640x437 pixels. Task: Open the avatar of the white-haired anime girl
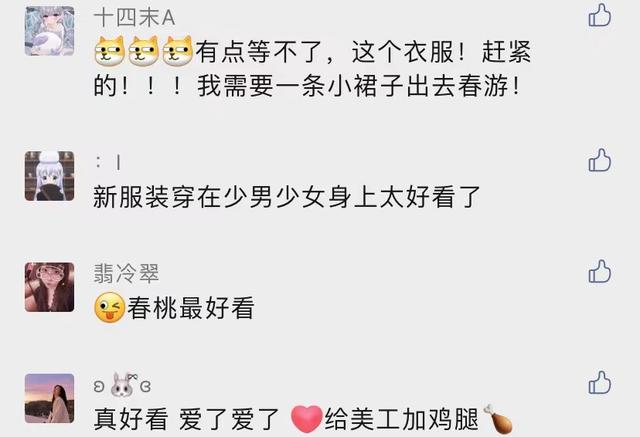(49, 176)
